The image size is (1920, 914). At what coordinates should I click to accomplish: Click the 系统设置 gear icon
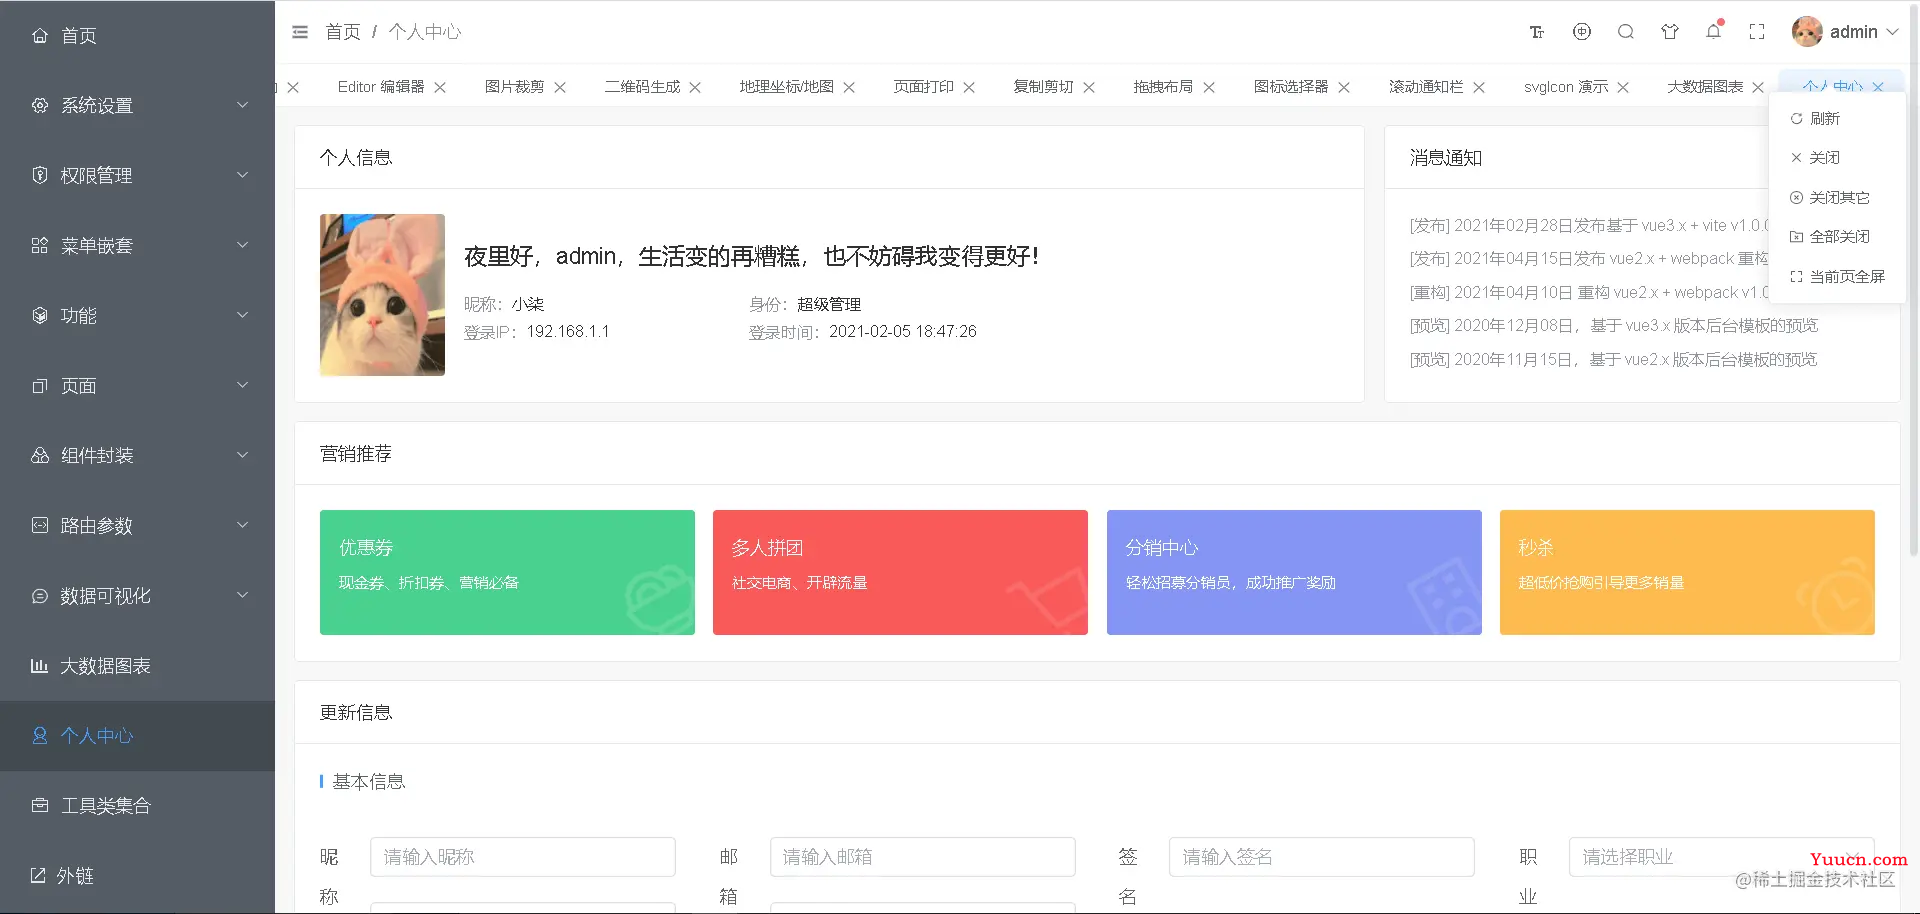(40, 106)
